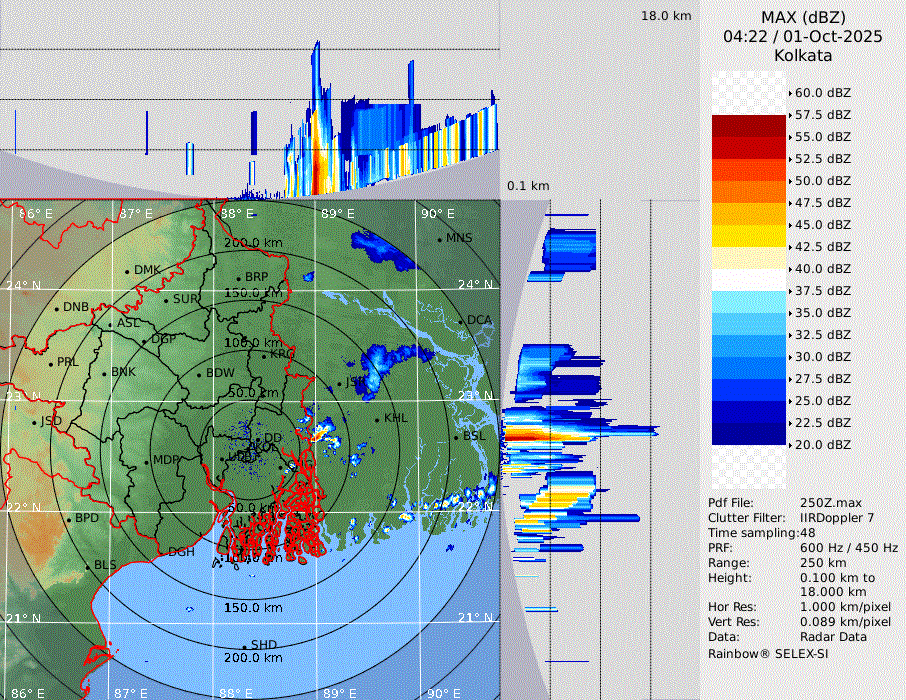This screenshot has width=906, height=700.
Task: Click the 60.0 dBZ legend label
Action: 822,93
